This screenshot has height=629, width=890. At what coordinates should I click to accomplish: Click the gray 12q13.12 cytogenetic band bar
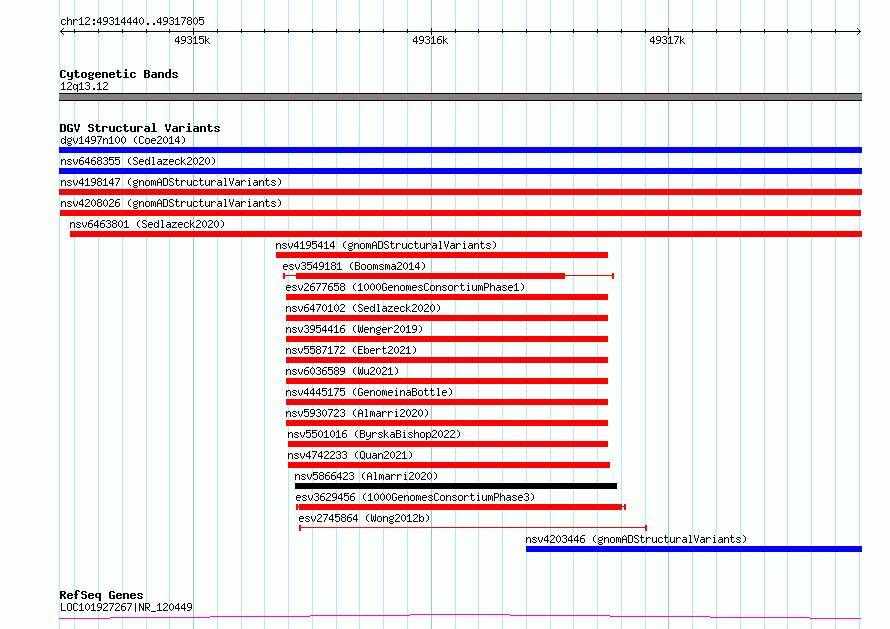(460, 97)
